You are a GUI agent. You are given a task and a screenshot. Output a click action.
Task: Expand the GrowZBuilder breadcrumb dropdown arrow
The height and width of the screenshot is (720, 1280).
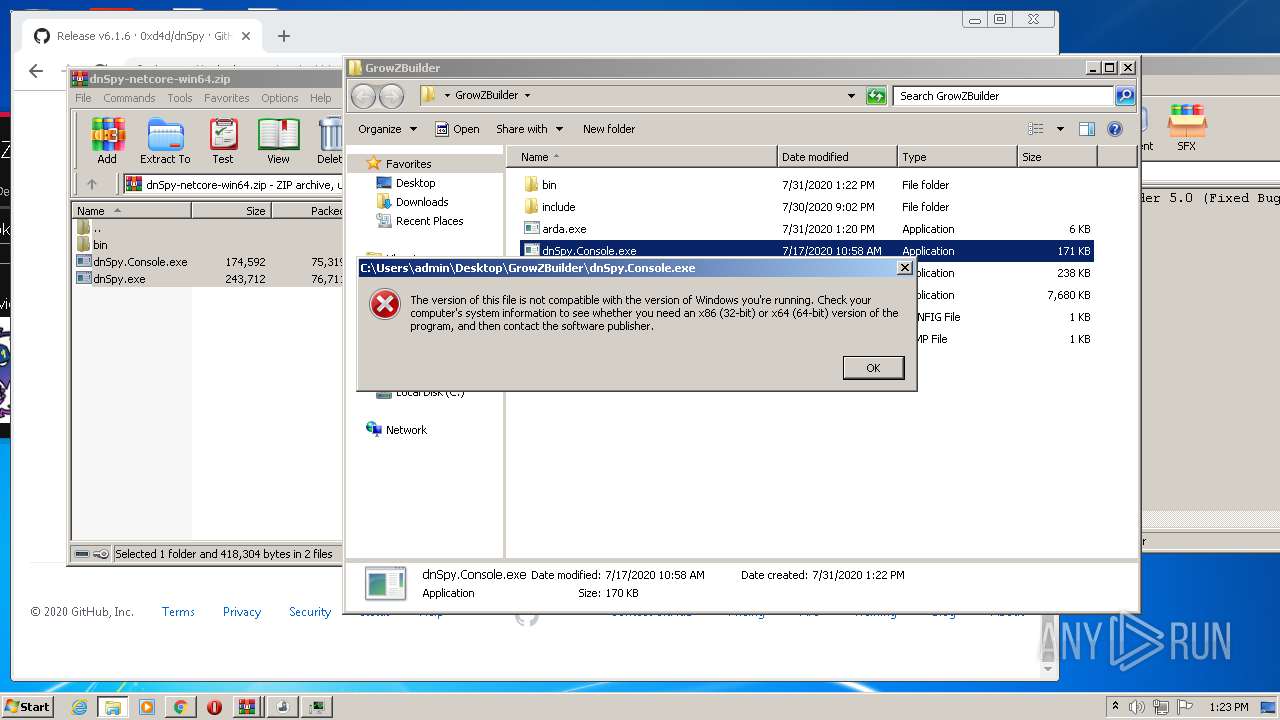coord(527,96)
